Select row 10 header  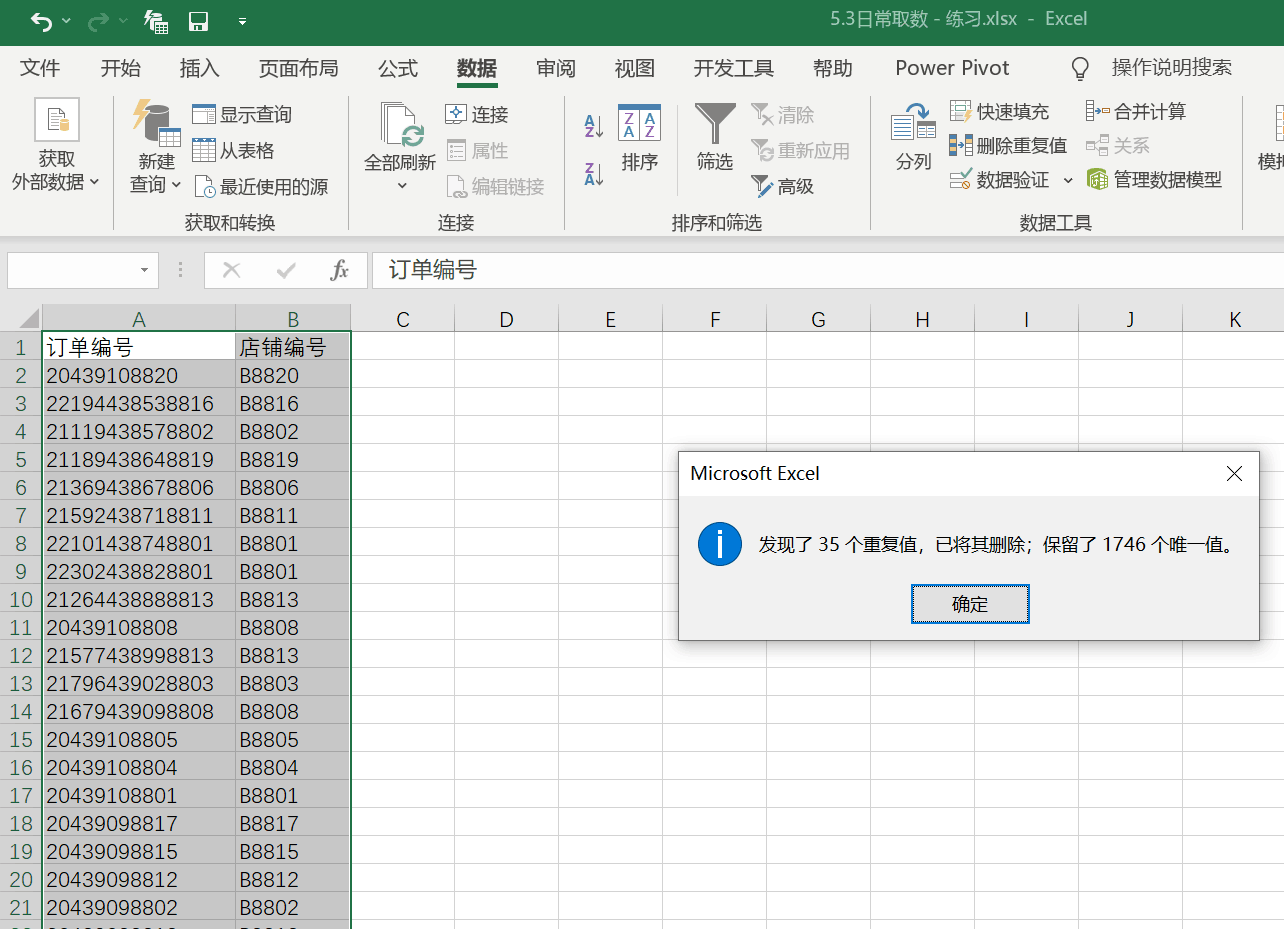point(21,600)
